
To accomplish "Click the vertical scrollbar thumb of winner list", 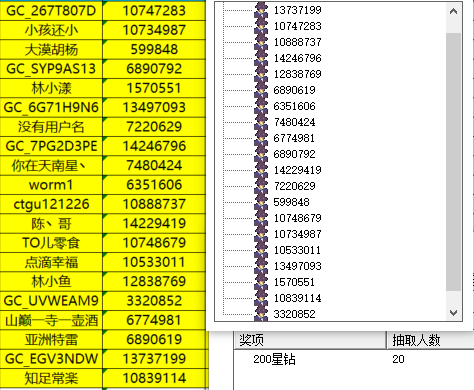I will coord(453,162).
